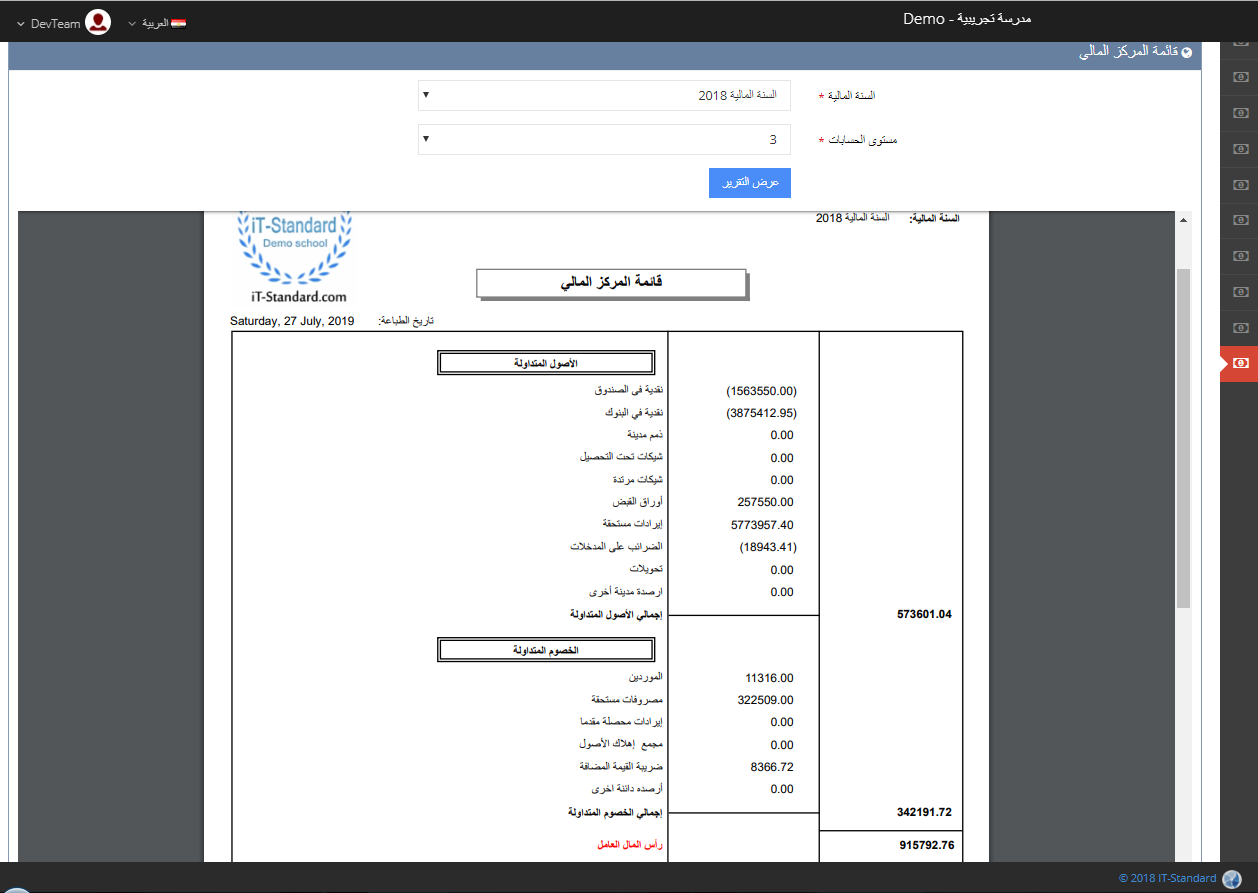Viewport: 1258px width, 893px height.
Task: Click the highlighted red money sidebar icon
Action: coord(1240,362)
